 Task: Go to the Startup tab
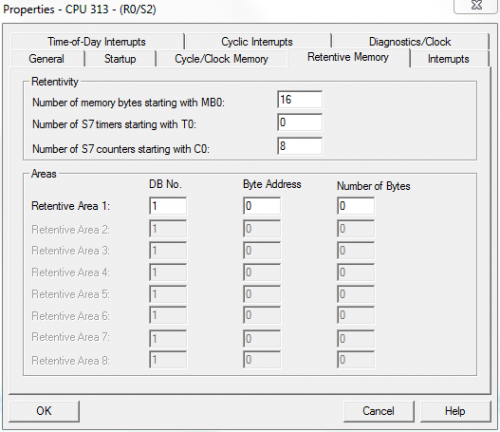[120, 59]
